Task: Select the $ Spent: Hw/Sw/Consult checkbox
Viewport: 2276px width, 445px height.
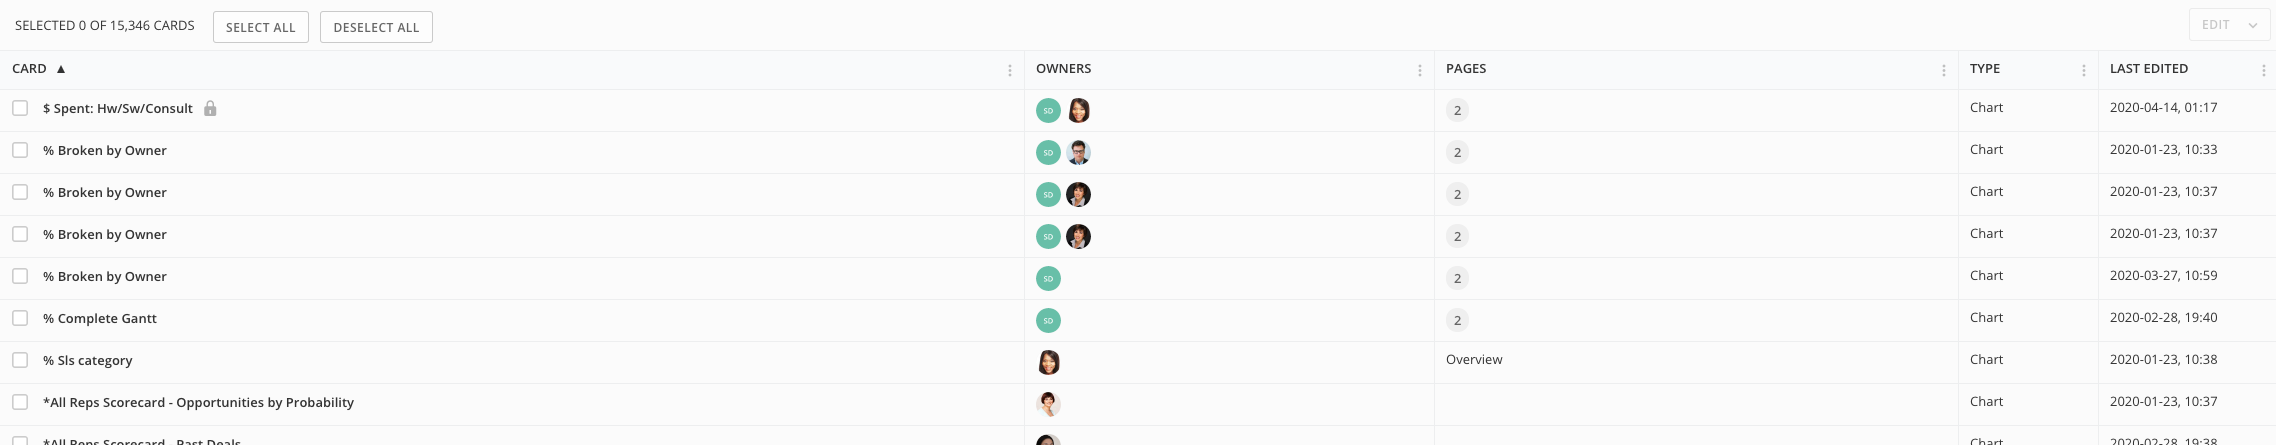Action: point(20,108)
